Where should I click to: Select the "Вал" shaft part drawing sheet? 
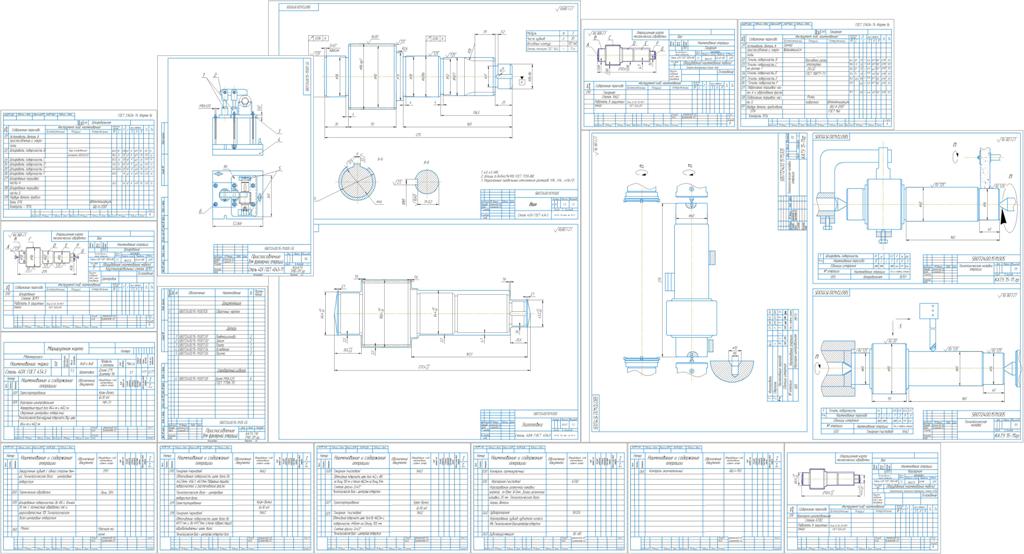click(x=424, y=111)
